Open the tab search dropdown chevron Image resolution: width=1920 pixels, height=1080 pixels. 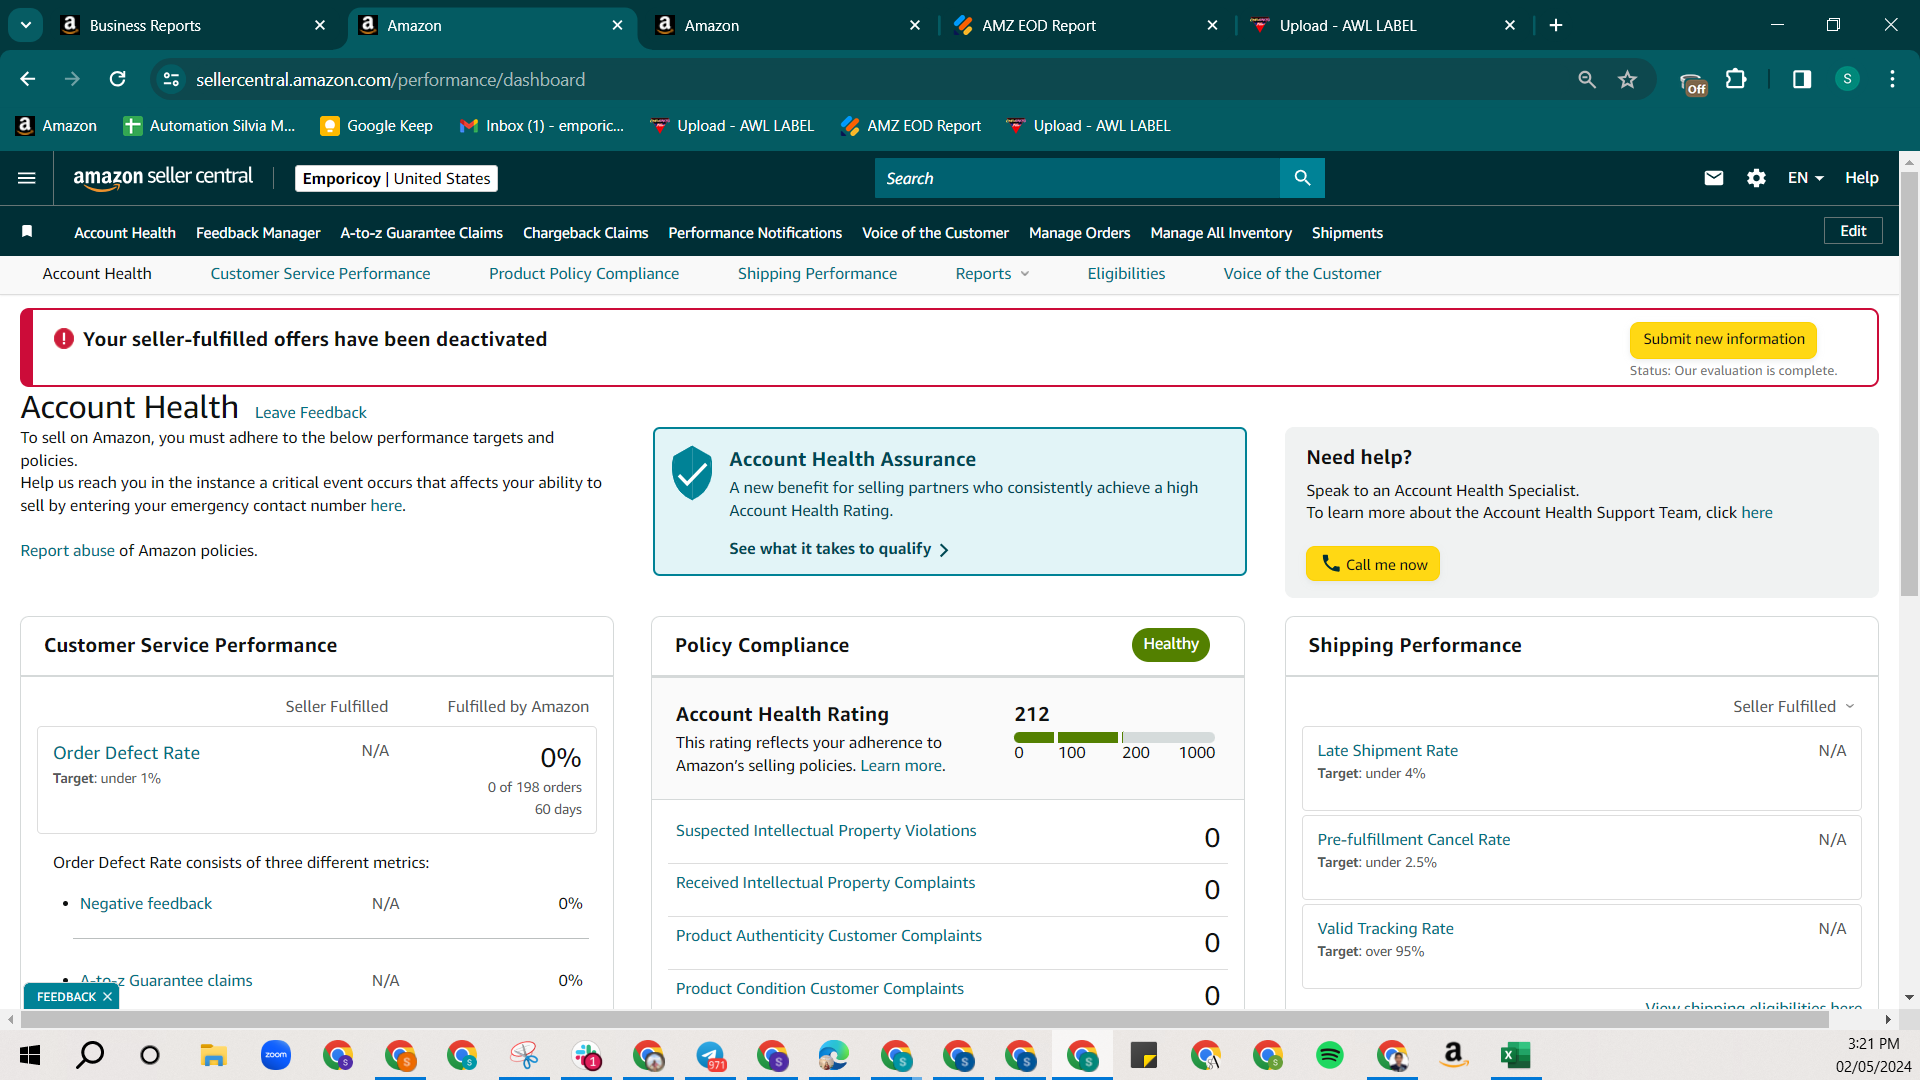26,25
